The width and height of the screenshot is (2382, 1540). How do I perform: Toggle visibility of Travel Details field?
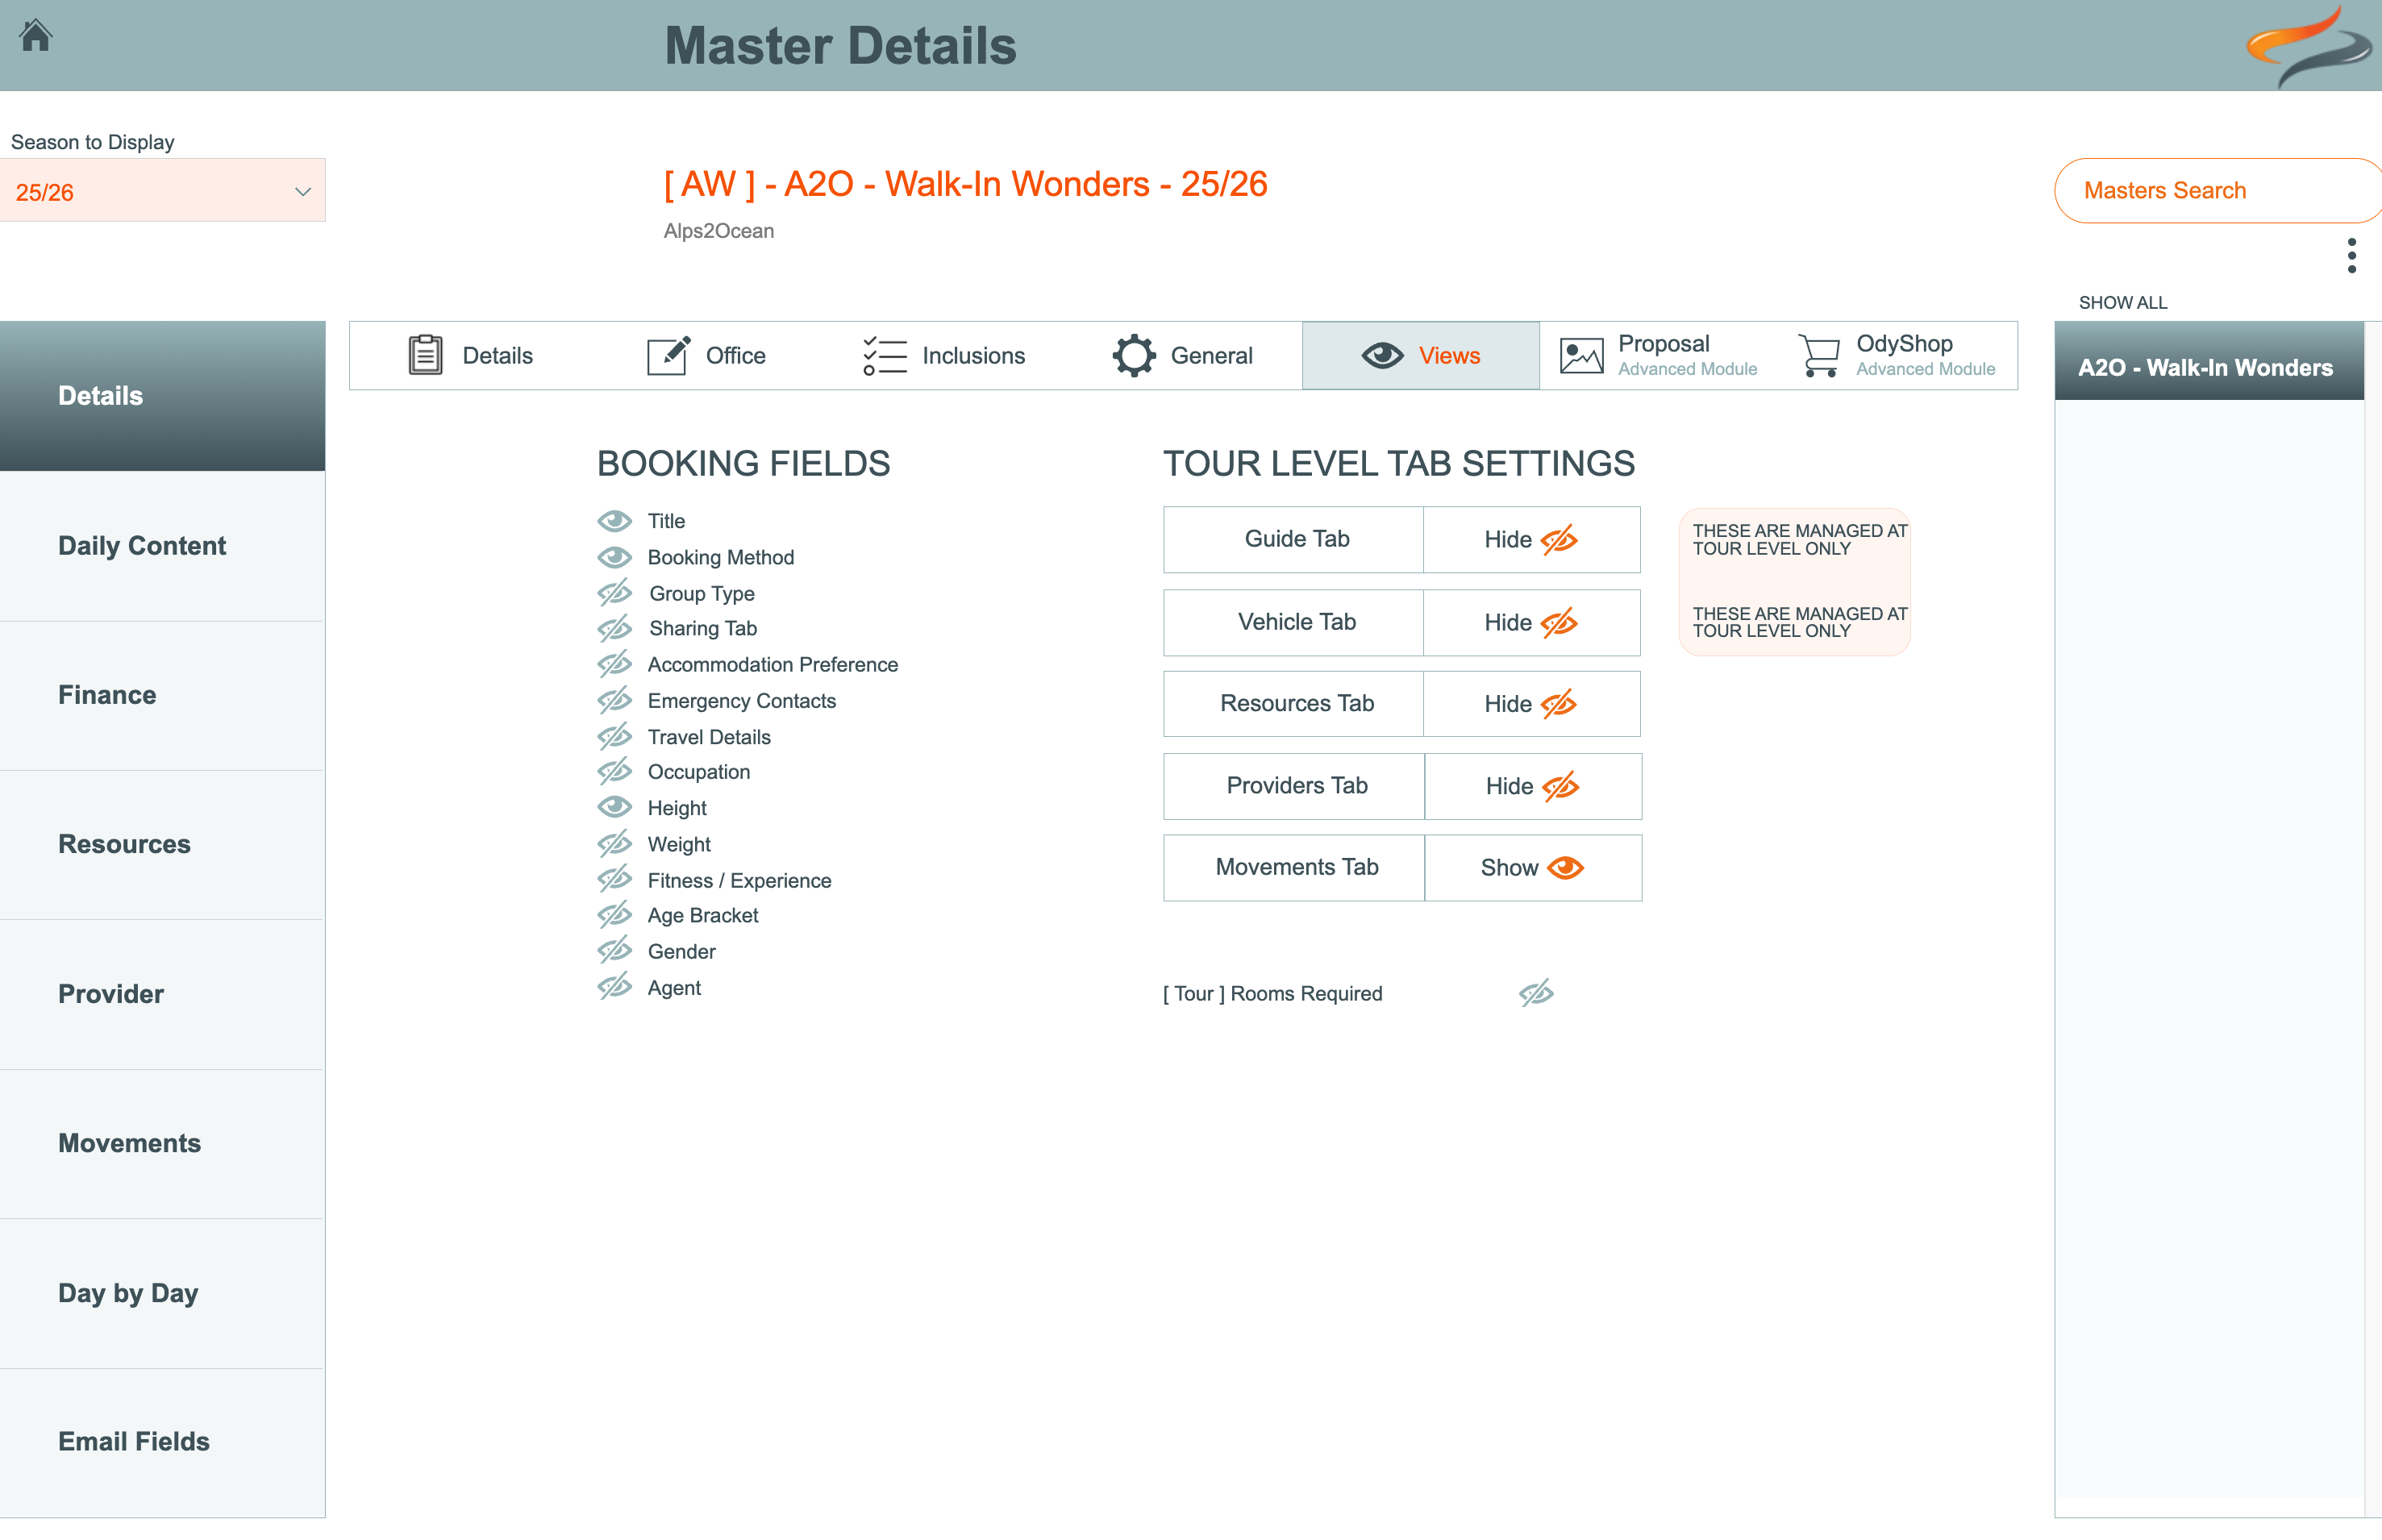615,737
